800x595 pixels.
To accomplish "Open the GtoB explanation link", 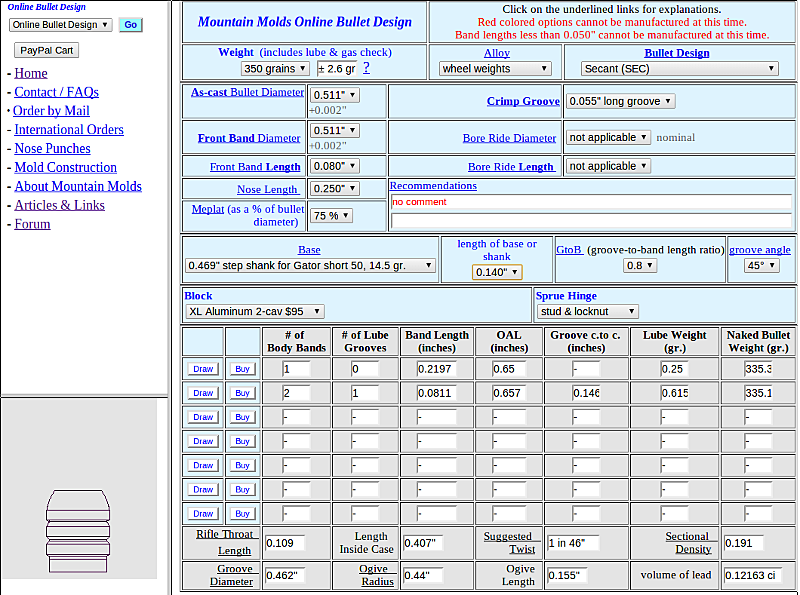I will point(568,250).
